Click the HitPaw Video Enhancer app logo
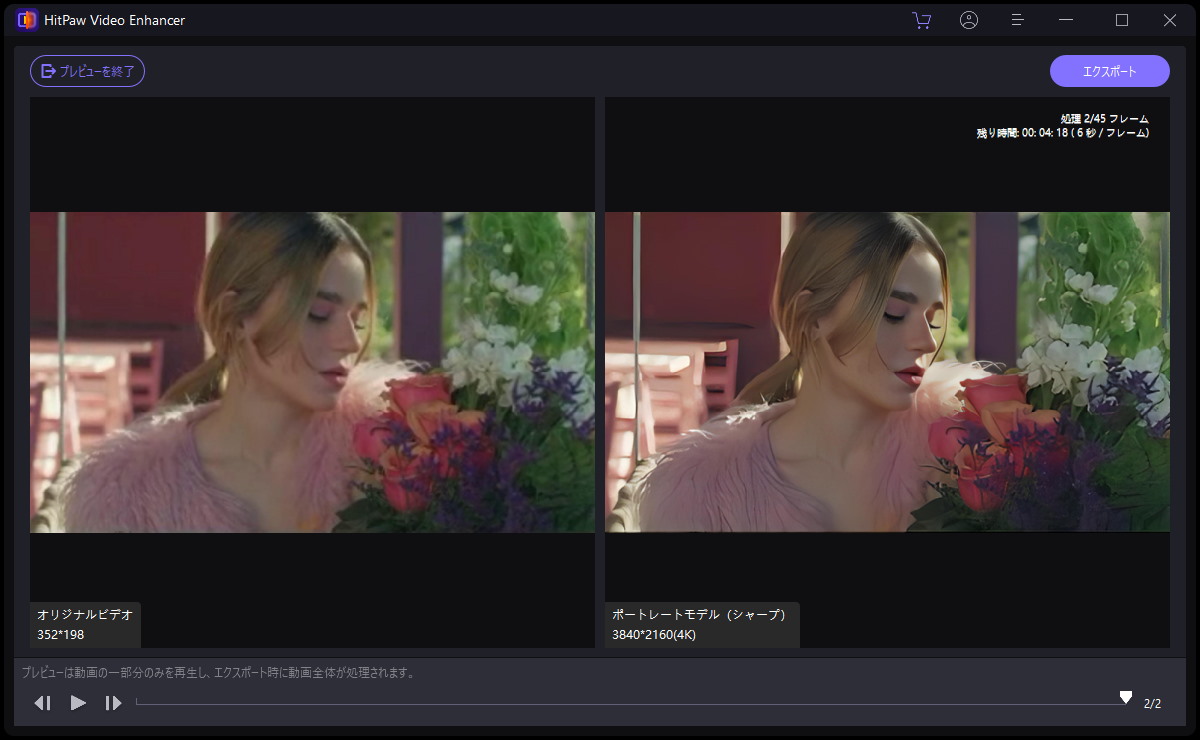The height and width of the screenshot is (740, 1200). tap(27, 20)
